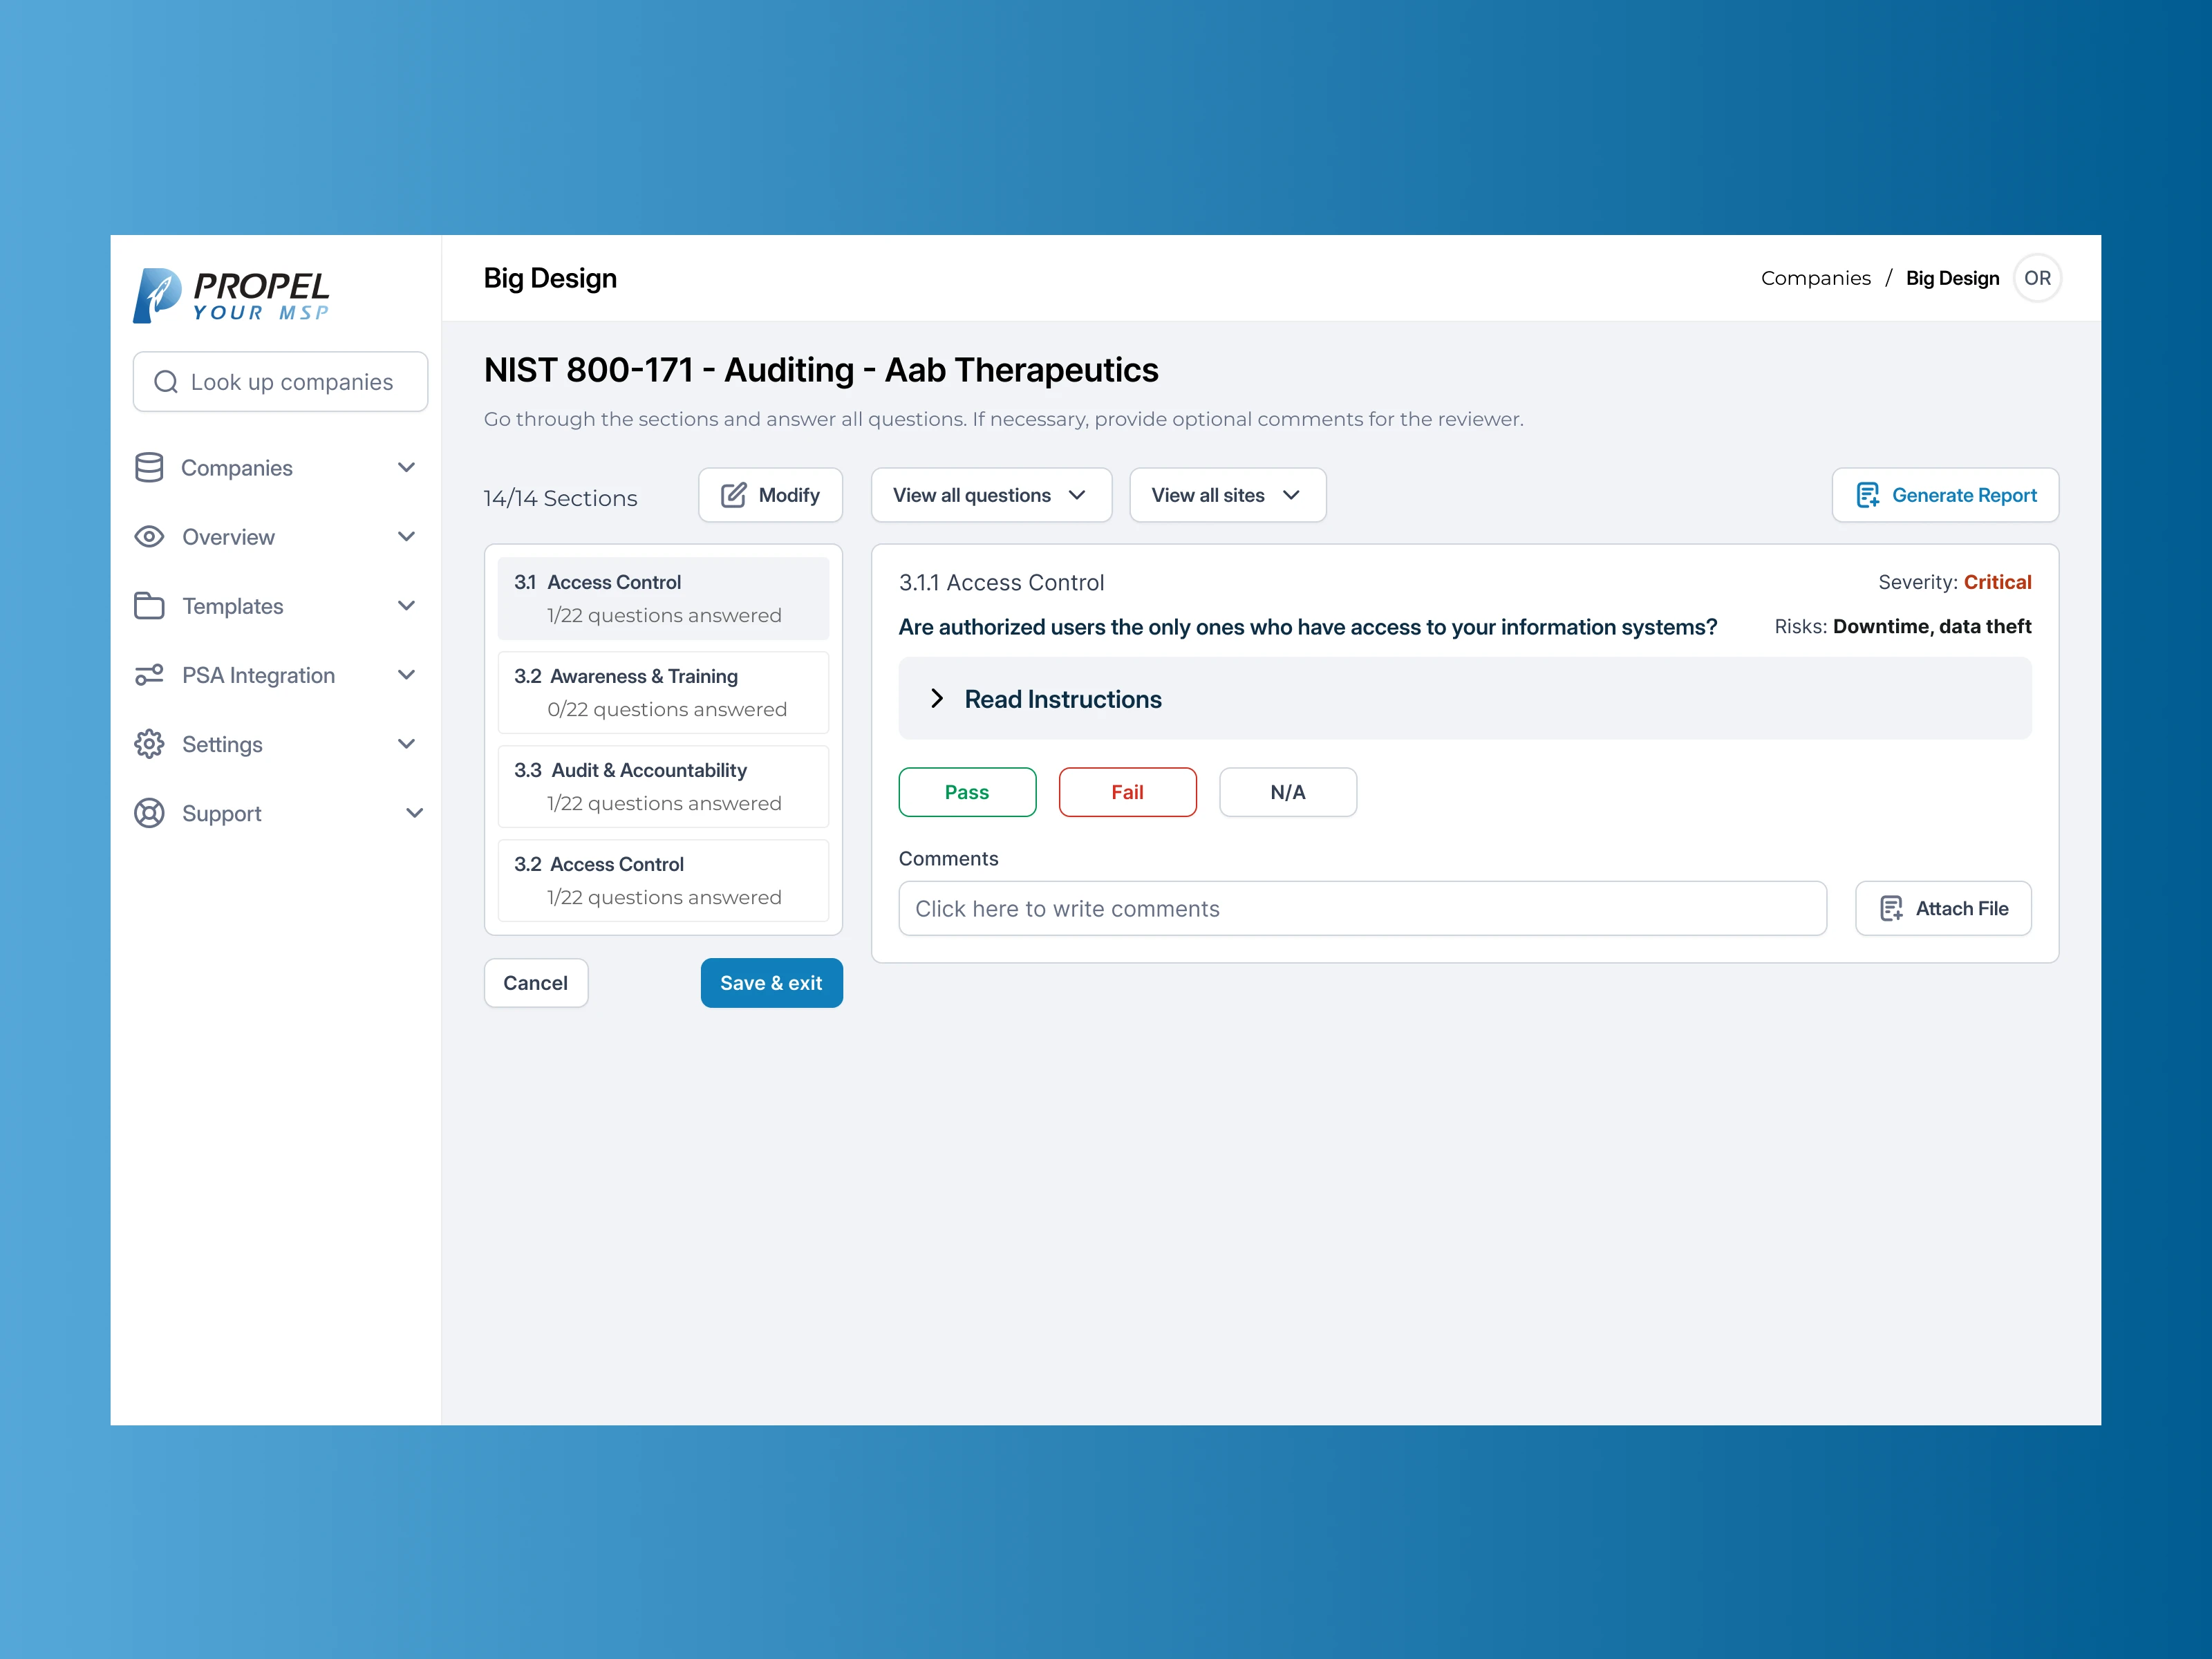2212x1659 pixels.
Task: Click Save & exit
Action: 771,983
